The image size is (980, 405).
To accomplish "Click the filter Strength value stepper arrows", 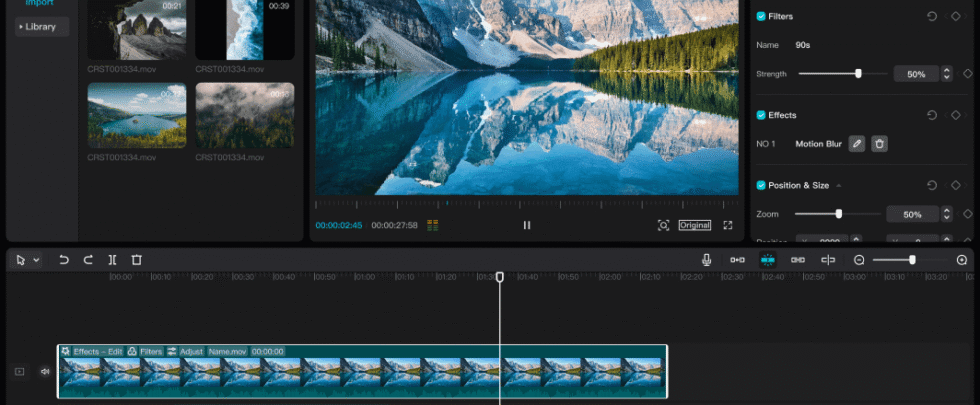I will 946,74.
